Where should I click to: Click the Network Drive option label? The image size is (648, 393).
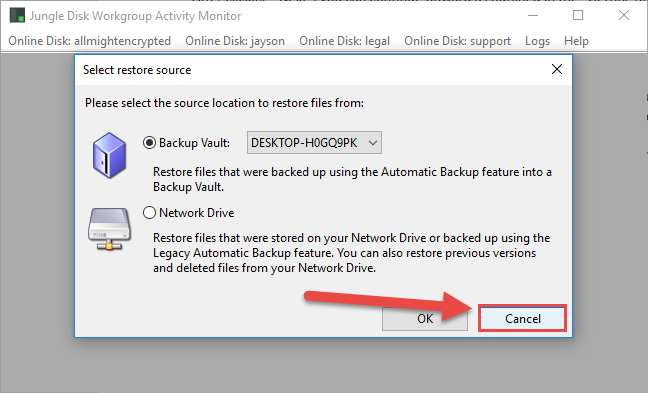[x=197, y=213]
